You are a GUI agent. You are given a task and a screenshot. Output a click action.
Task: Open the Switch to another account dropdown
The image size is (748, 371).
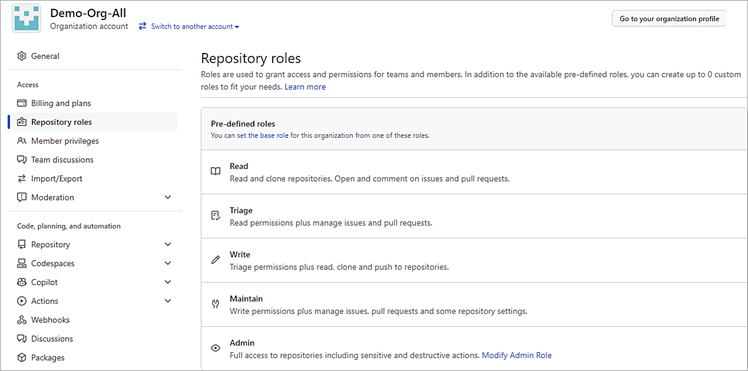coord(195,27)
